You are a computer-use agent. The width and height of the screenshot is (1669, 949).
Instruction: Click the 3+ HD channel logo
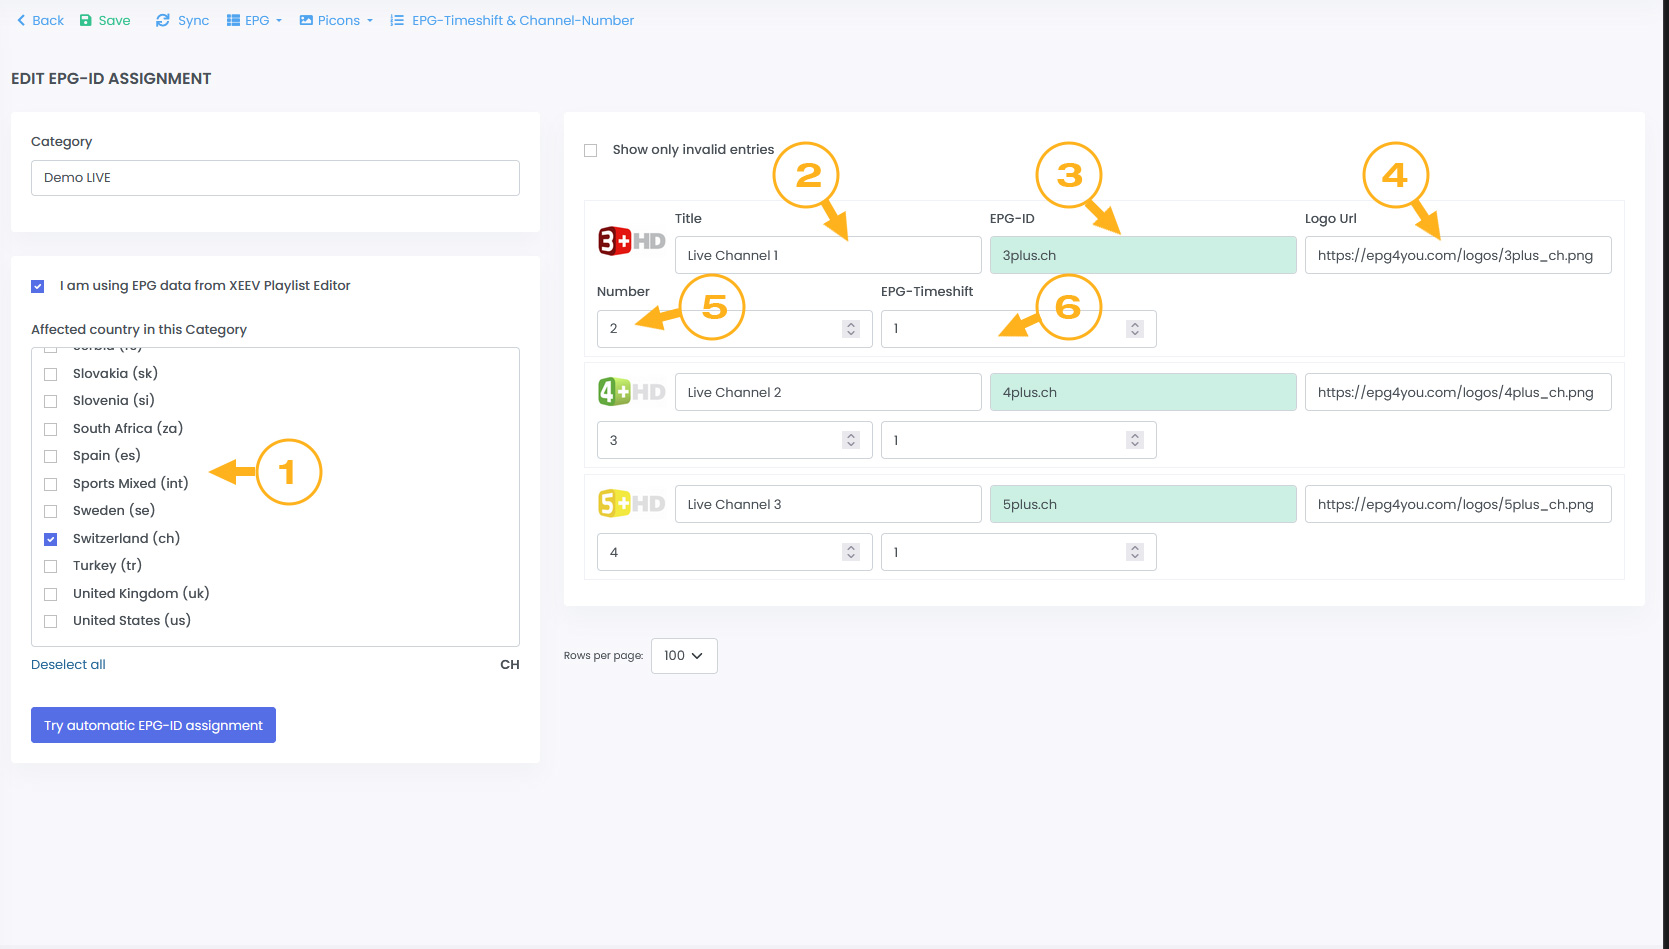631,241
